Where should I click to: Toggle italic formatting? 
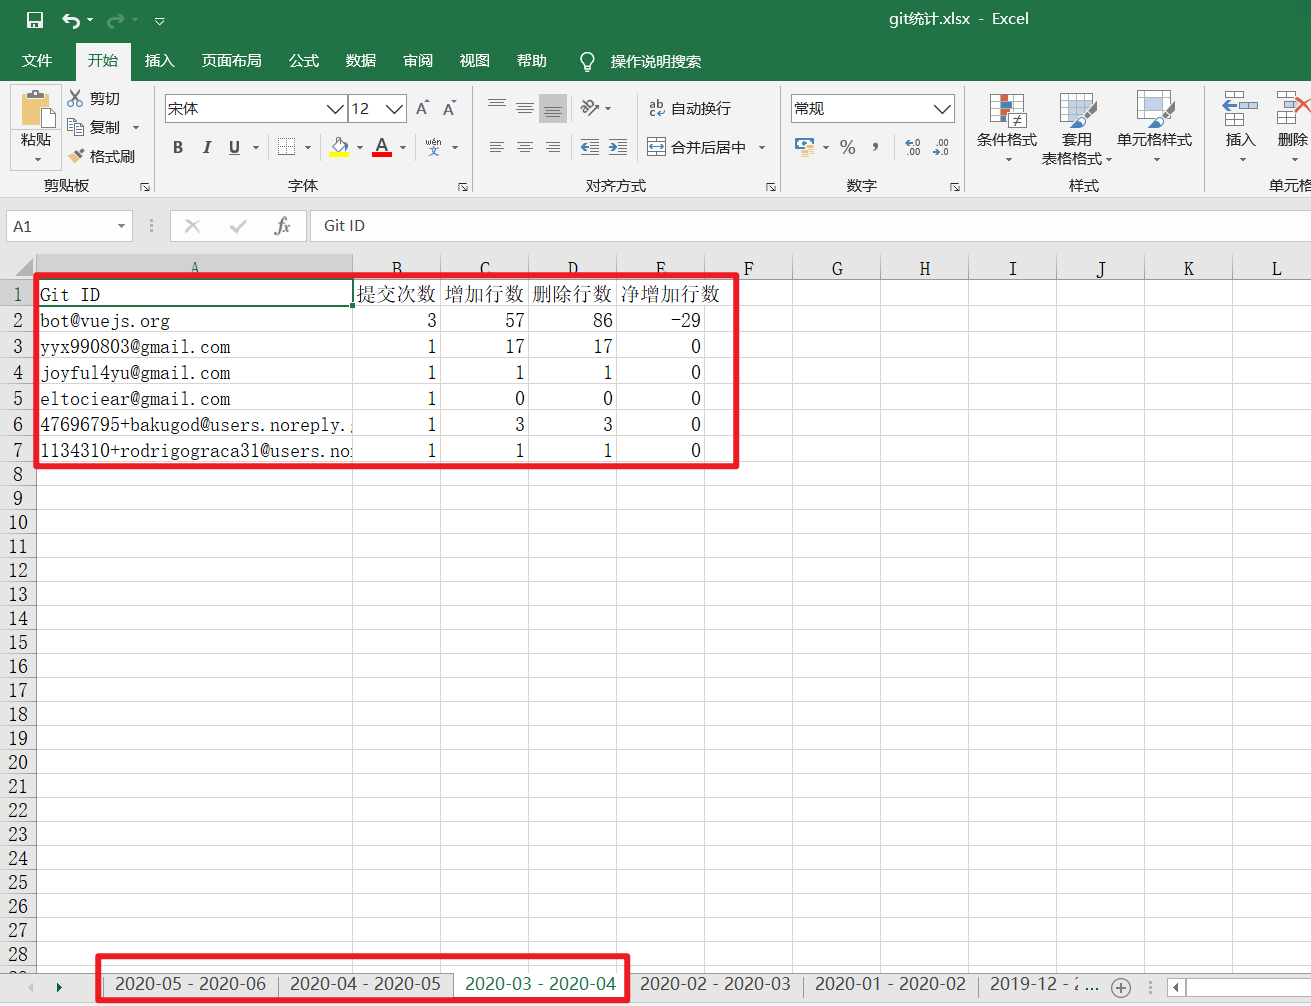coord(206,147)
